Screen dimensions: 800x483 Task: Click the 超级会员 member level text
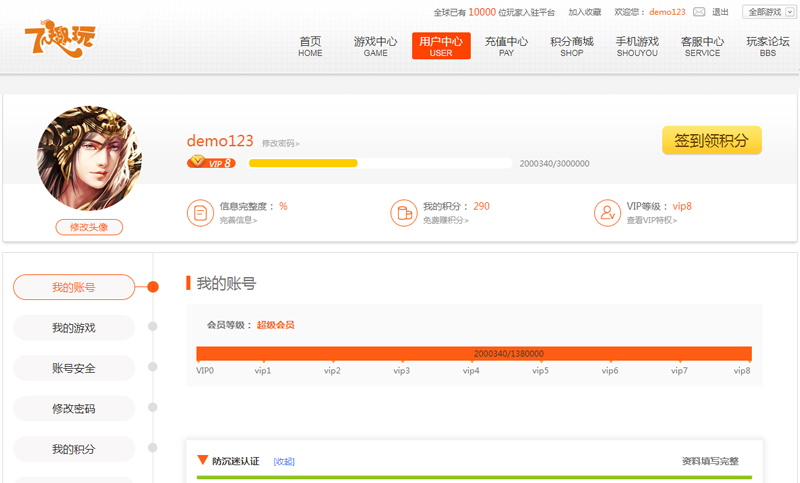tap(276, 325)
